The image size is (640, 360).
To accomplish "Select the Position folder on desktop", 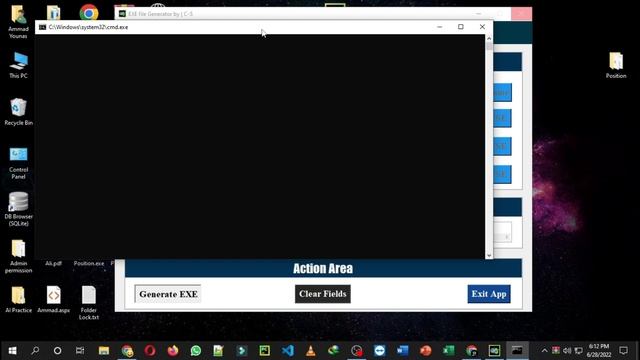I will coord(616,65).
